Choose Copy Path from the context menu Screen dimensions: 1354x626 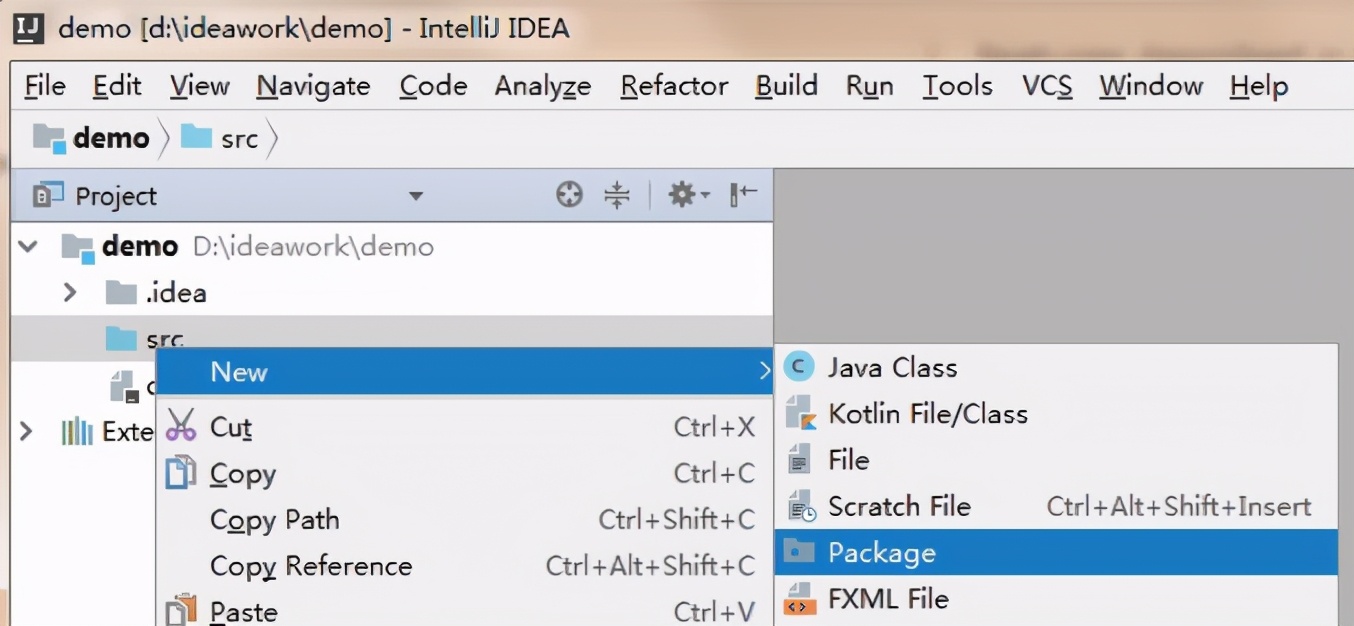(465, 520)
